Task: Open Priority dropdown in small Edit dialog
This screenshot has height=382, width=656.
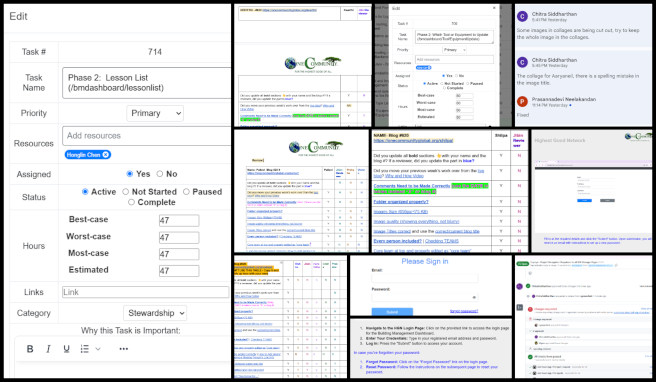Action: 454,50
